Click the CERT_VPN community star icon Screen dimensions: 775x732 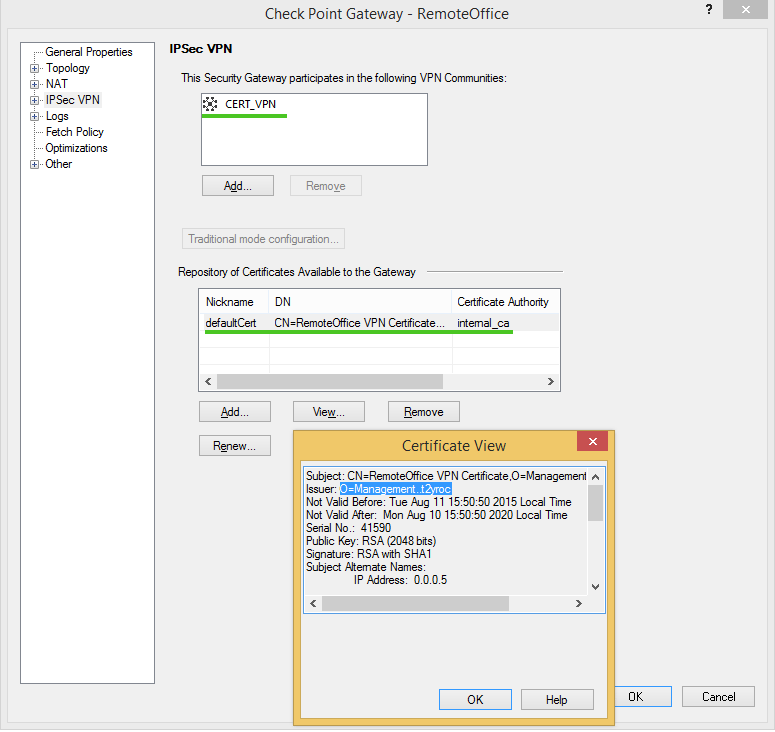210,104
